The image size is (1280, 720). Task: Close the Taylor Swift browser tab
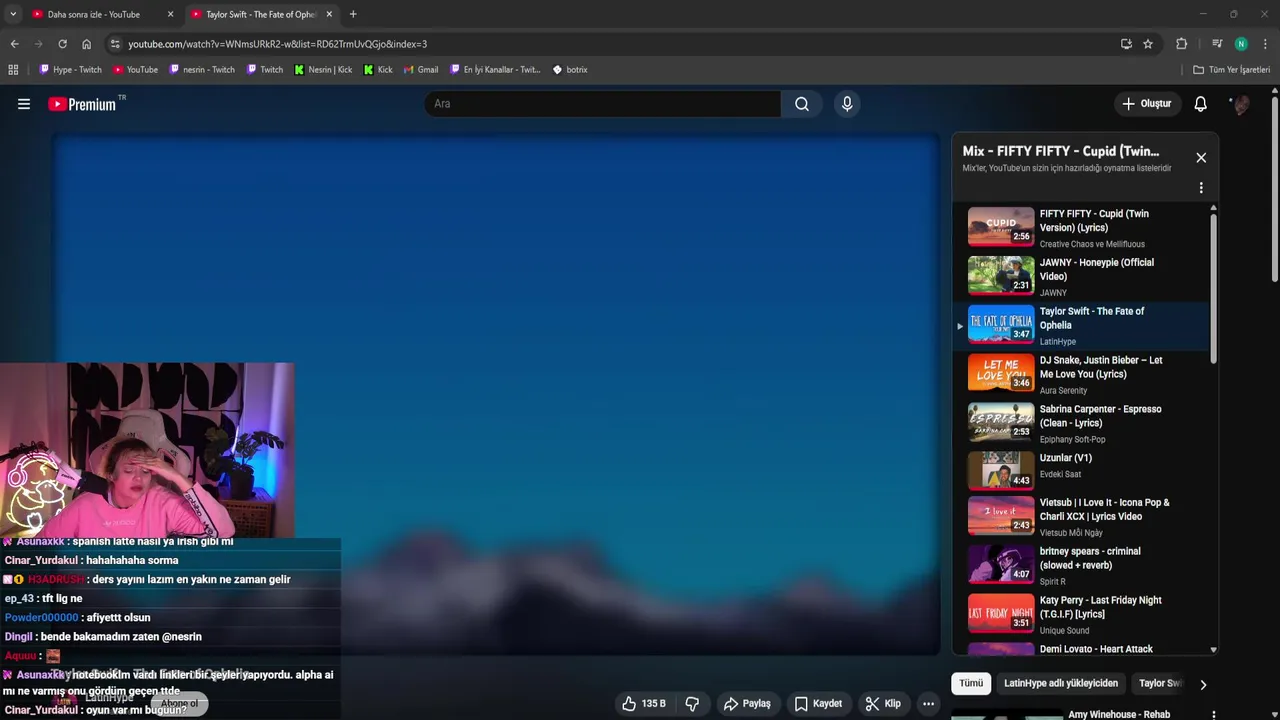coord(329,14)
